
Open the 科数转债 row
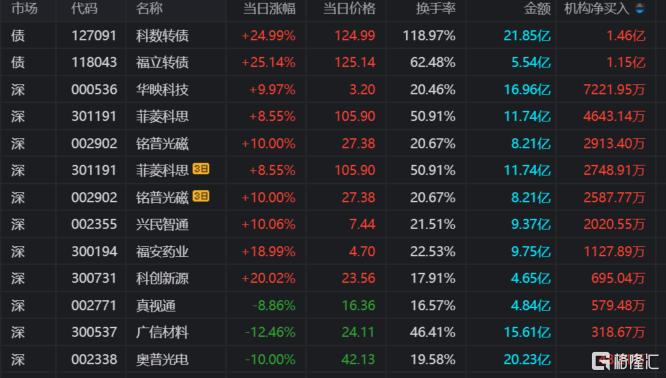click(333, 36)
